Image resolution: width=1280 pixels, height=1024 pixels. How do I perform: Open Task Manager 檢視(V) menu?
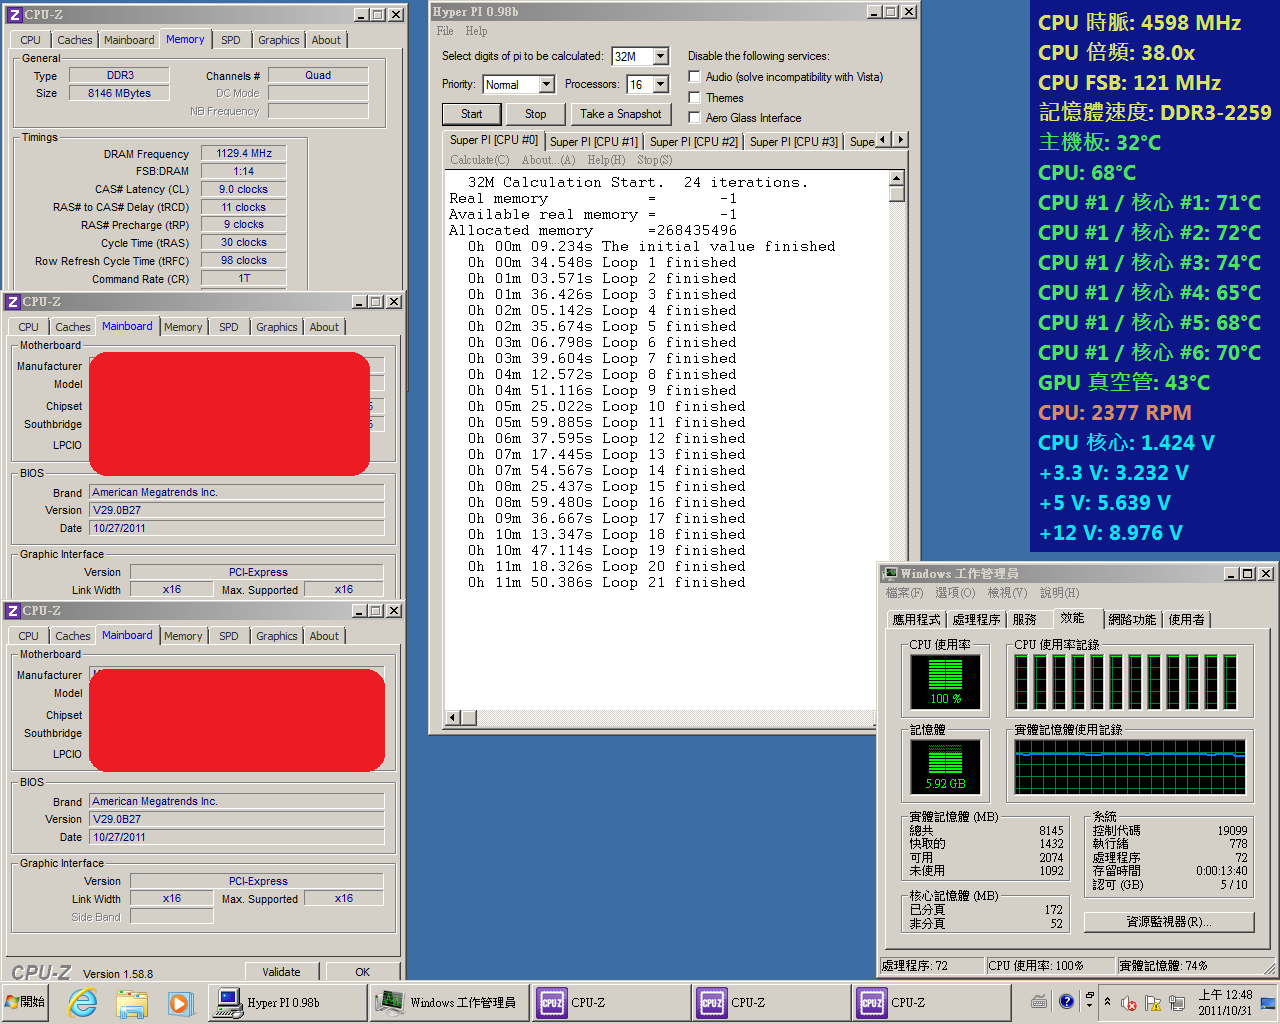[1007, 593]
